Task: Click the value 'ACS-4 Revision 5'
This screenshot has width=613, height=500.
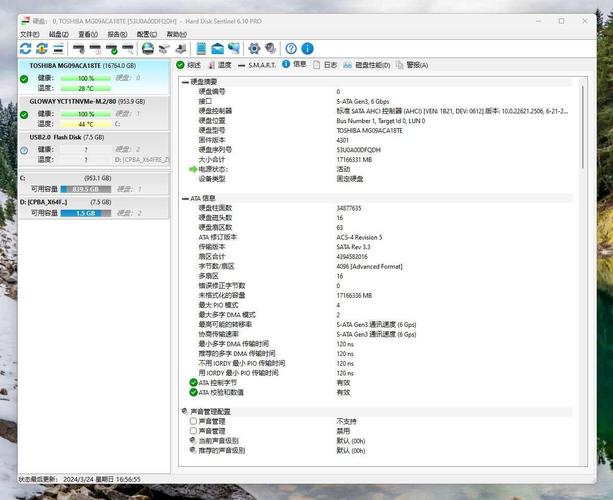Action: [359, 237]
